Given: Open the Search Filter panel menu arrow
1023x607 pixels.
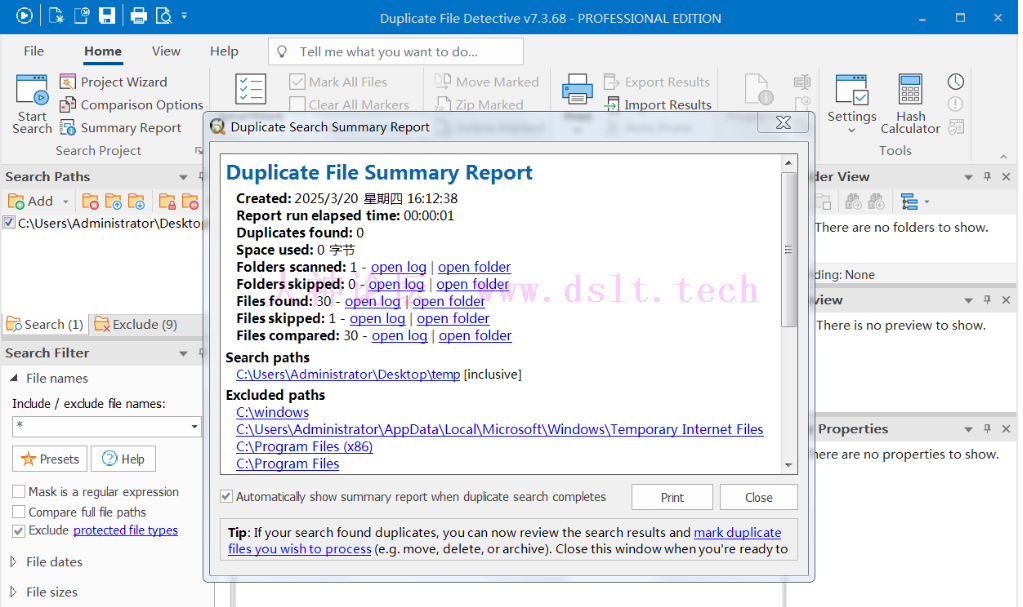Looking at the screenshot, I should [x=183, y=353].
